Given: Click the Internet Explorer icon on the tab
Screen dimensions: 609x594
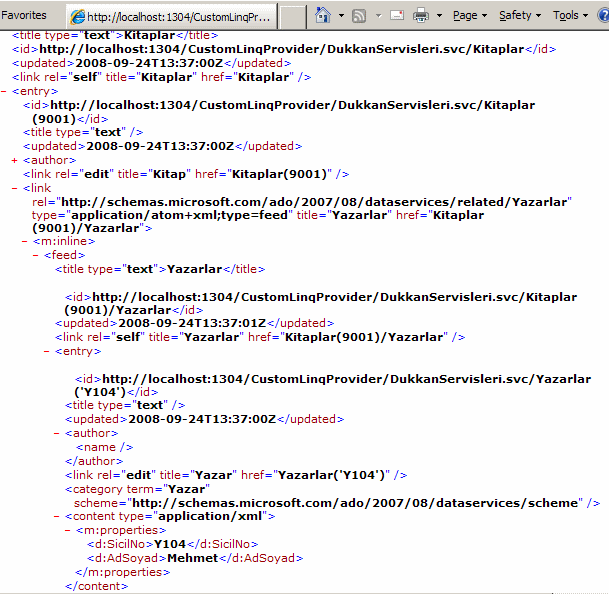Looking at the screenshot, I should point(77,17).
